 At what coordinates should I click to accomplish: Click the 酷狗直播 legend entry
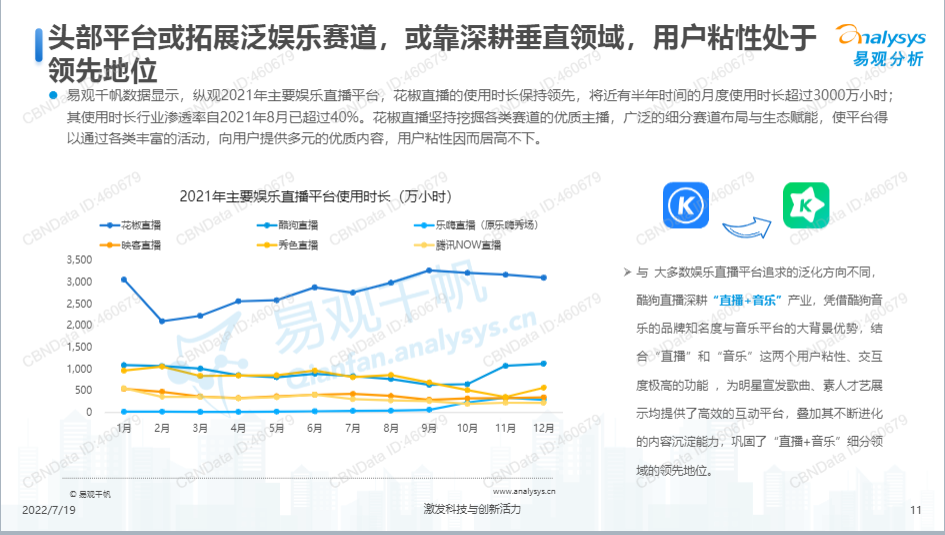point(287,225)
